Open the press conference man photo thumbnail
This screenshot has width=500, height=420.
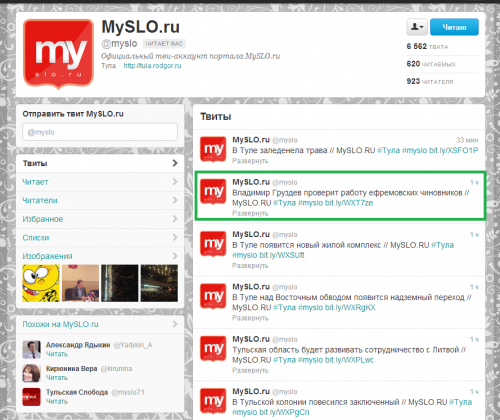coord(80,283)
